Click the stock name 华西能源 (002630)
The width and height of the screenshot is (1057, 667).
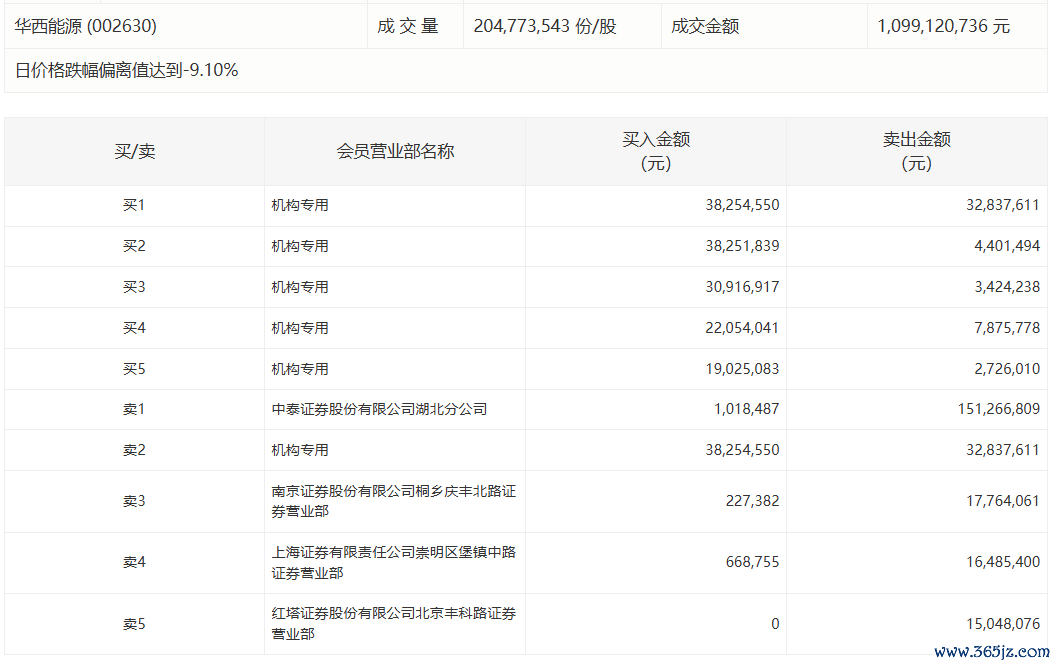coord(86,26)
